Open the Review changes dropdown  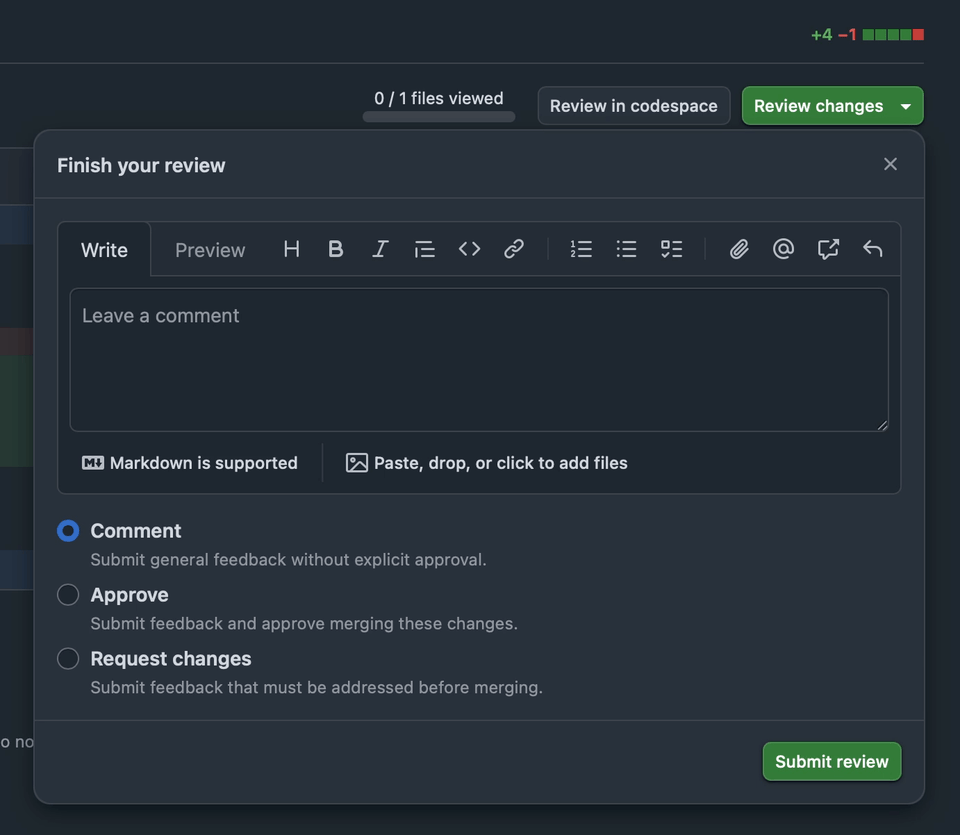(x=833, y=106)
